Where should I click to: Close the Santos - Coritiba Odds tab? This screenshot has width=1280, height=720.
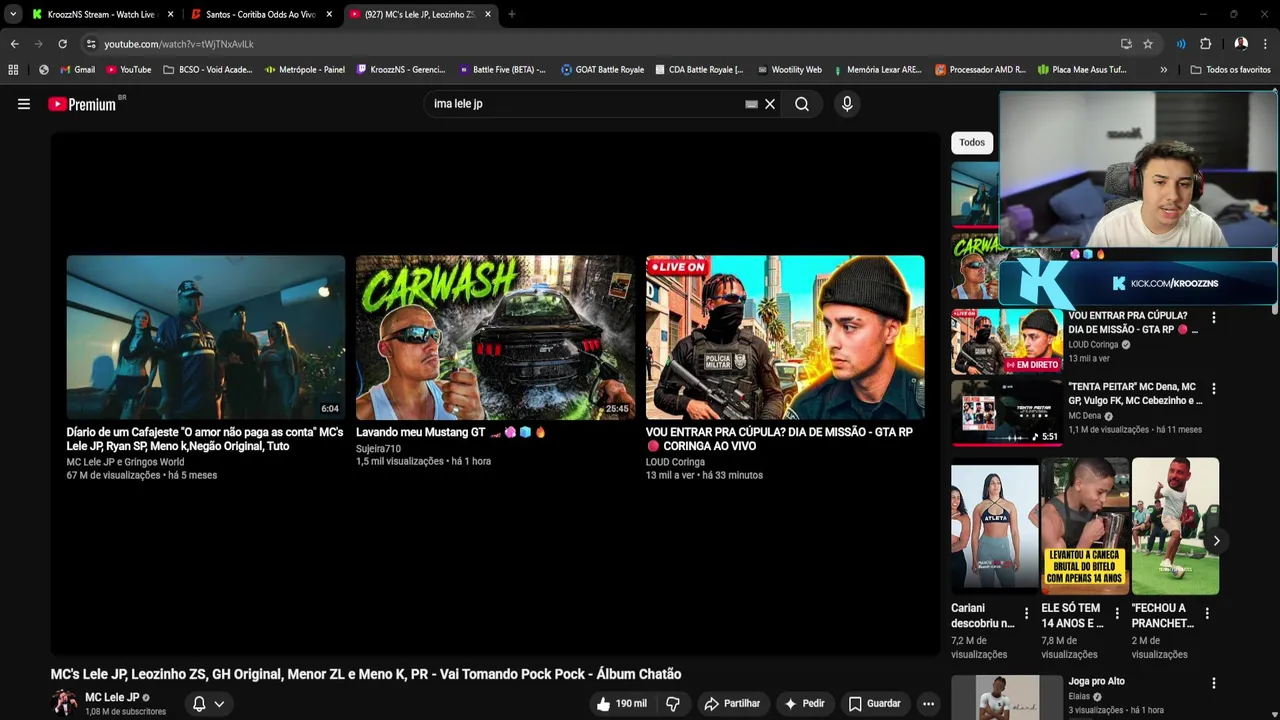[x=329, y=14]
